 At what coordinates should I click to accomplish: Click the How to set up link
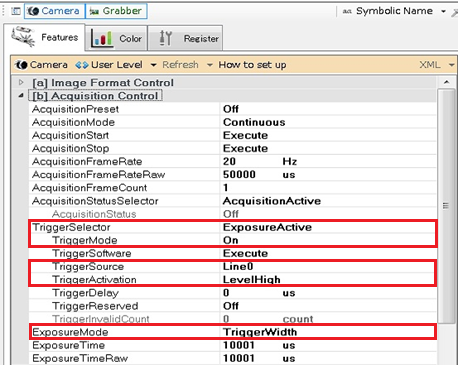pos(252,65)
